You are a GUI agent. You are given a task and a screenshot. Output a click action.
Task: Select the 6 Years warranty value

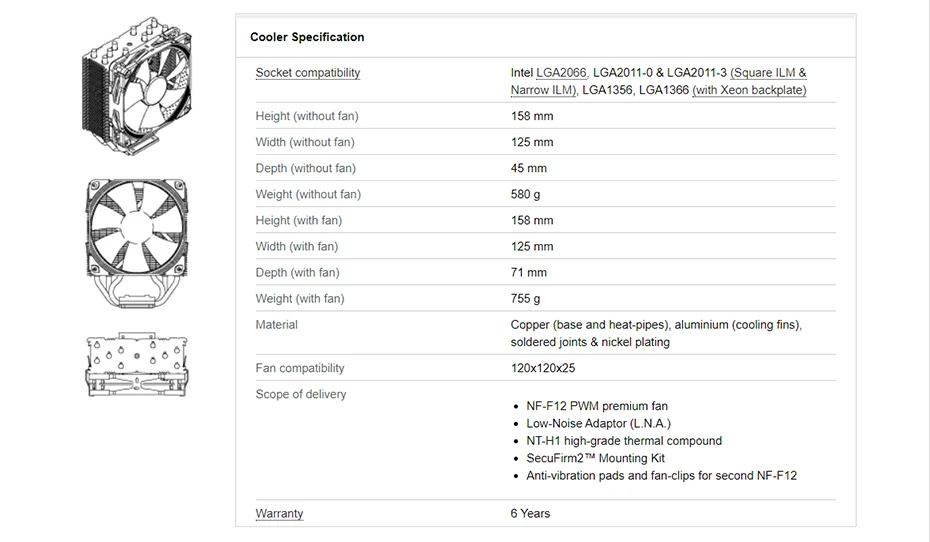coord(530,514)
